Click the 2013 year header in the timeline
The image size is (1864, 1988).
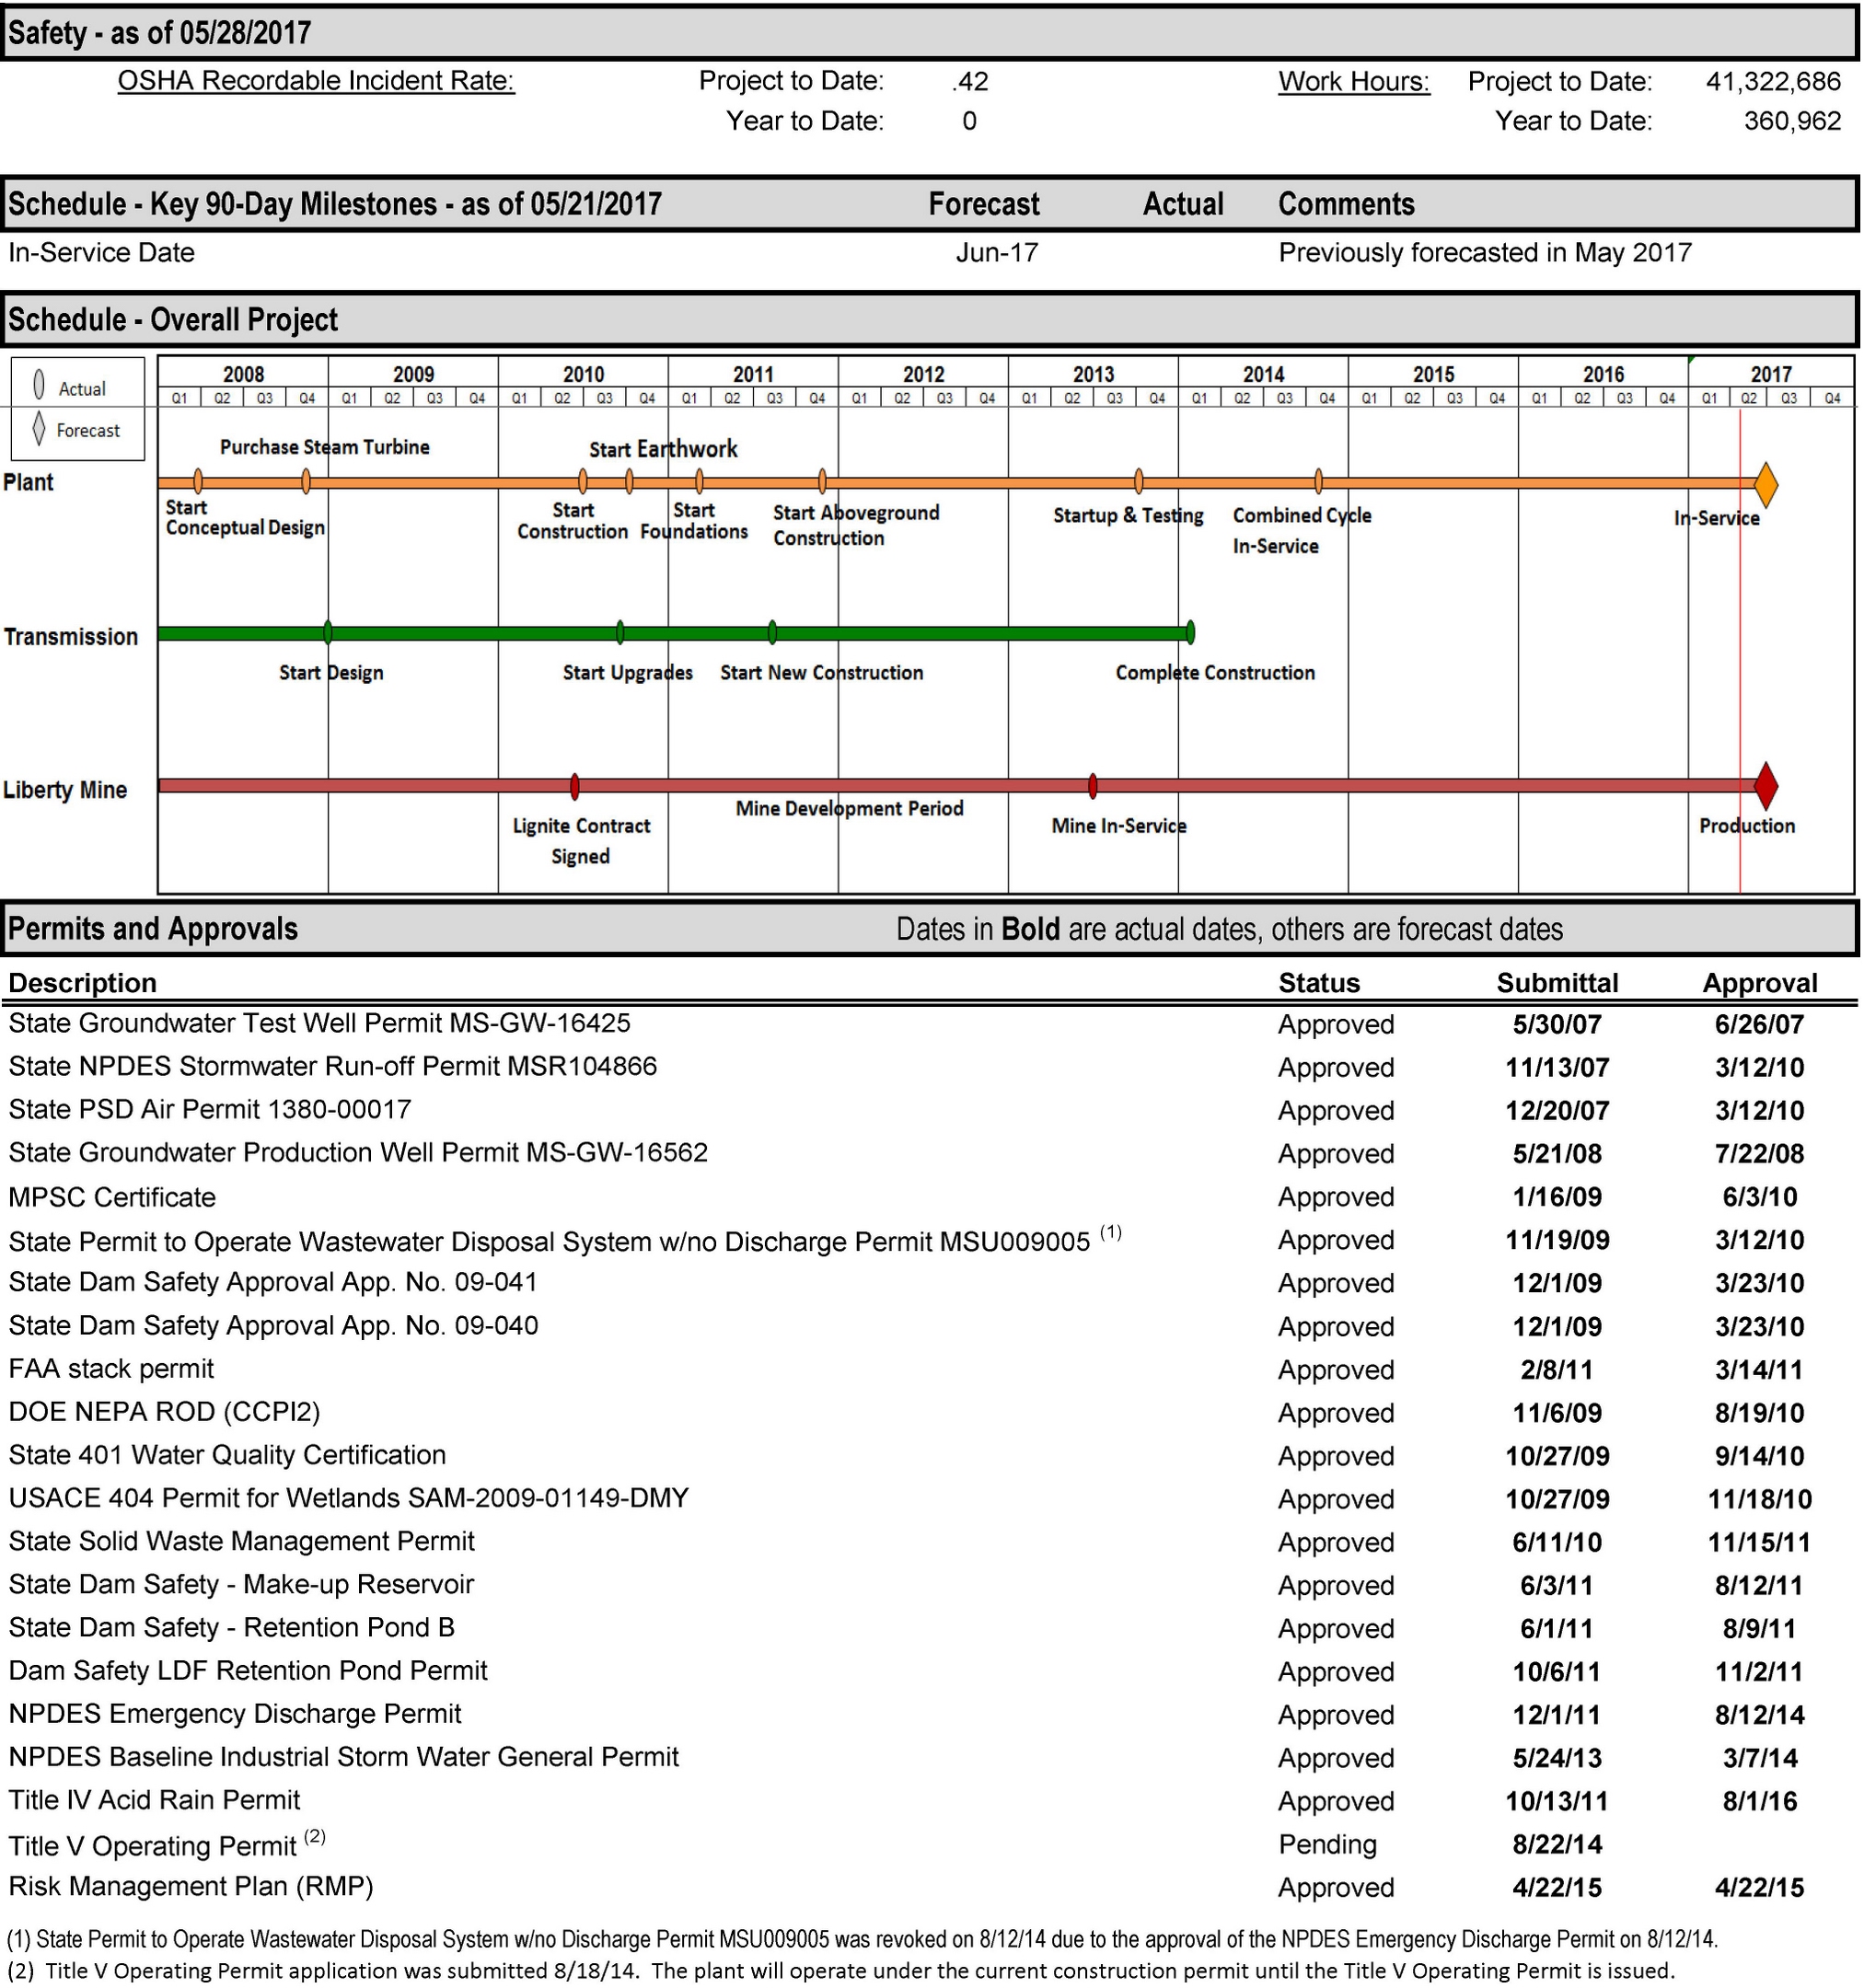coord(1093,374)
